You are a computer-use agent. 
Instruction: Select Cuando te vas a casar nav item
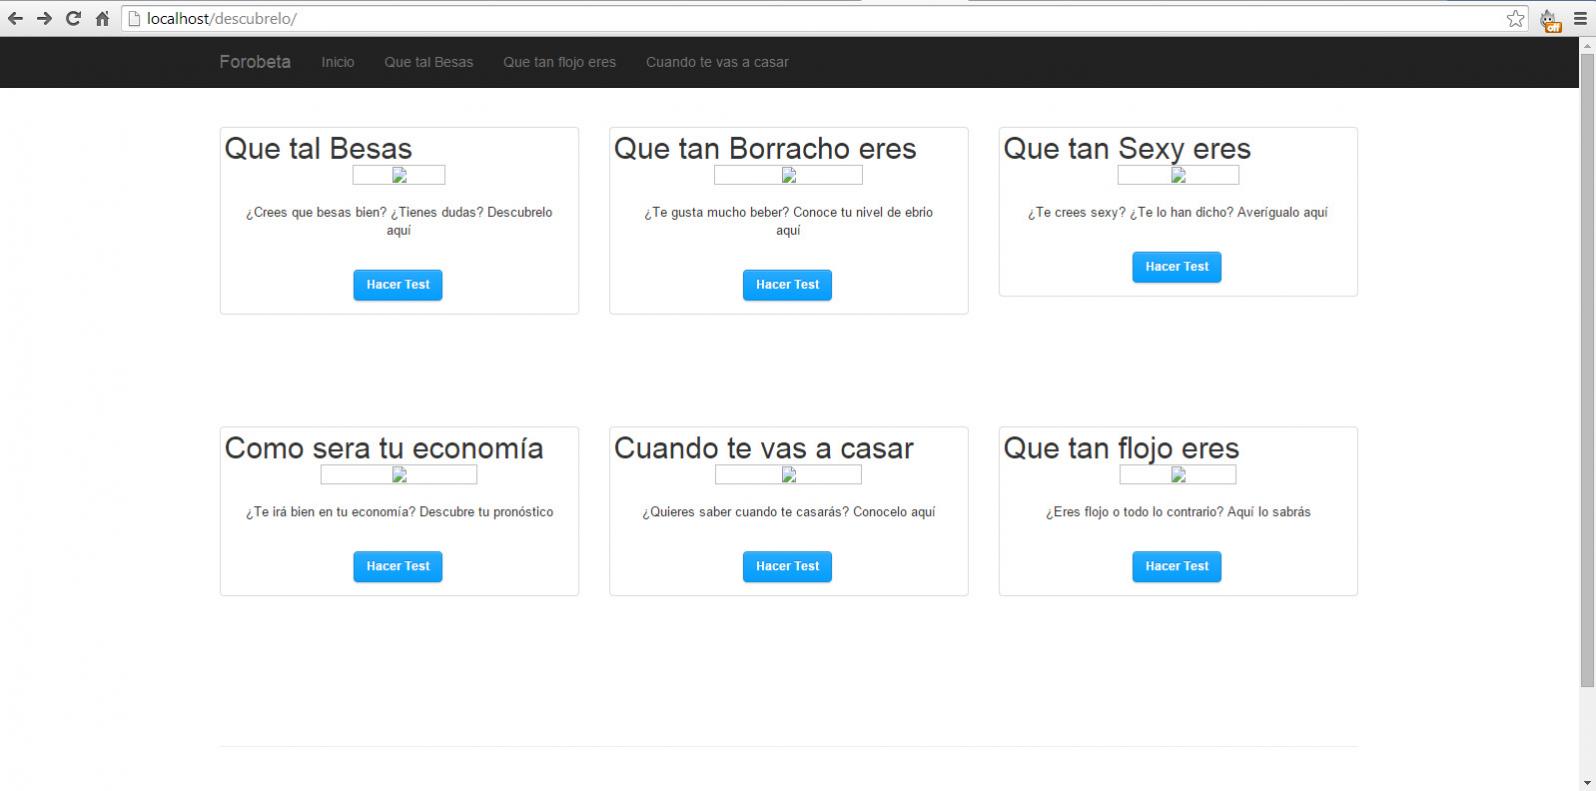click(x=717, y=62)
